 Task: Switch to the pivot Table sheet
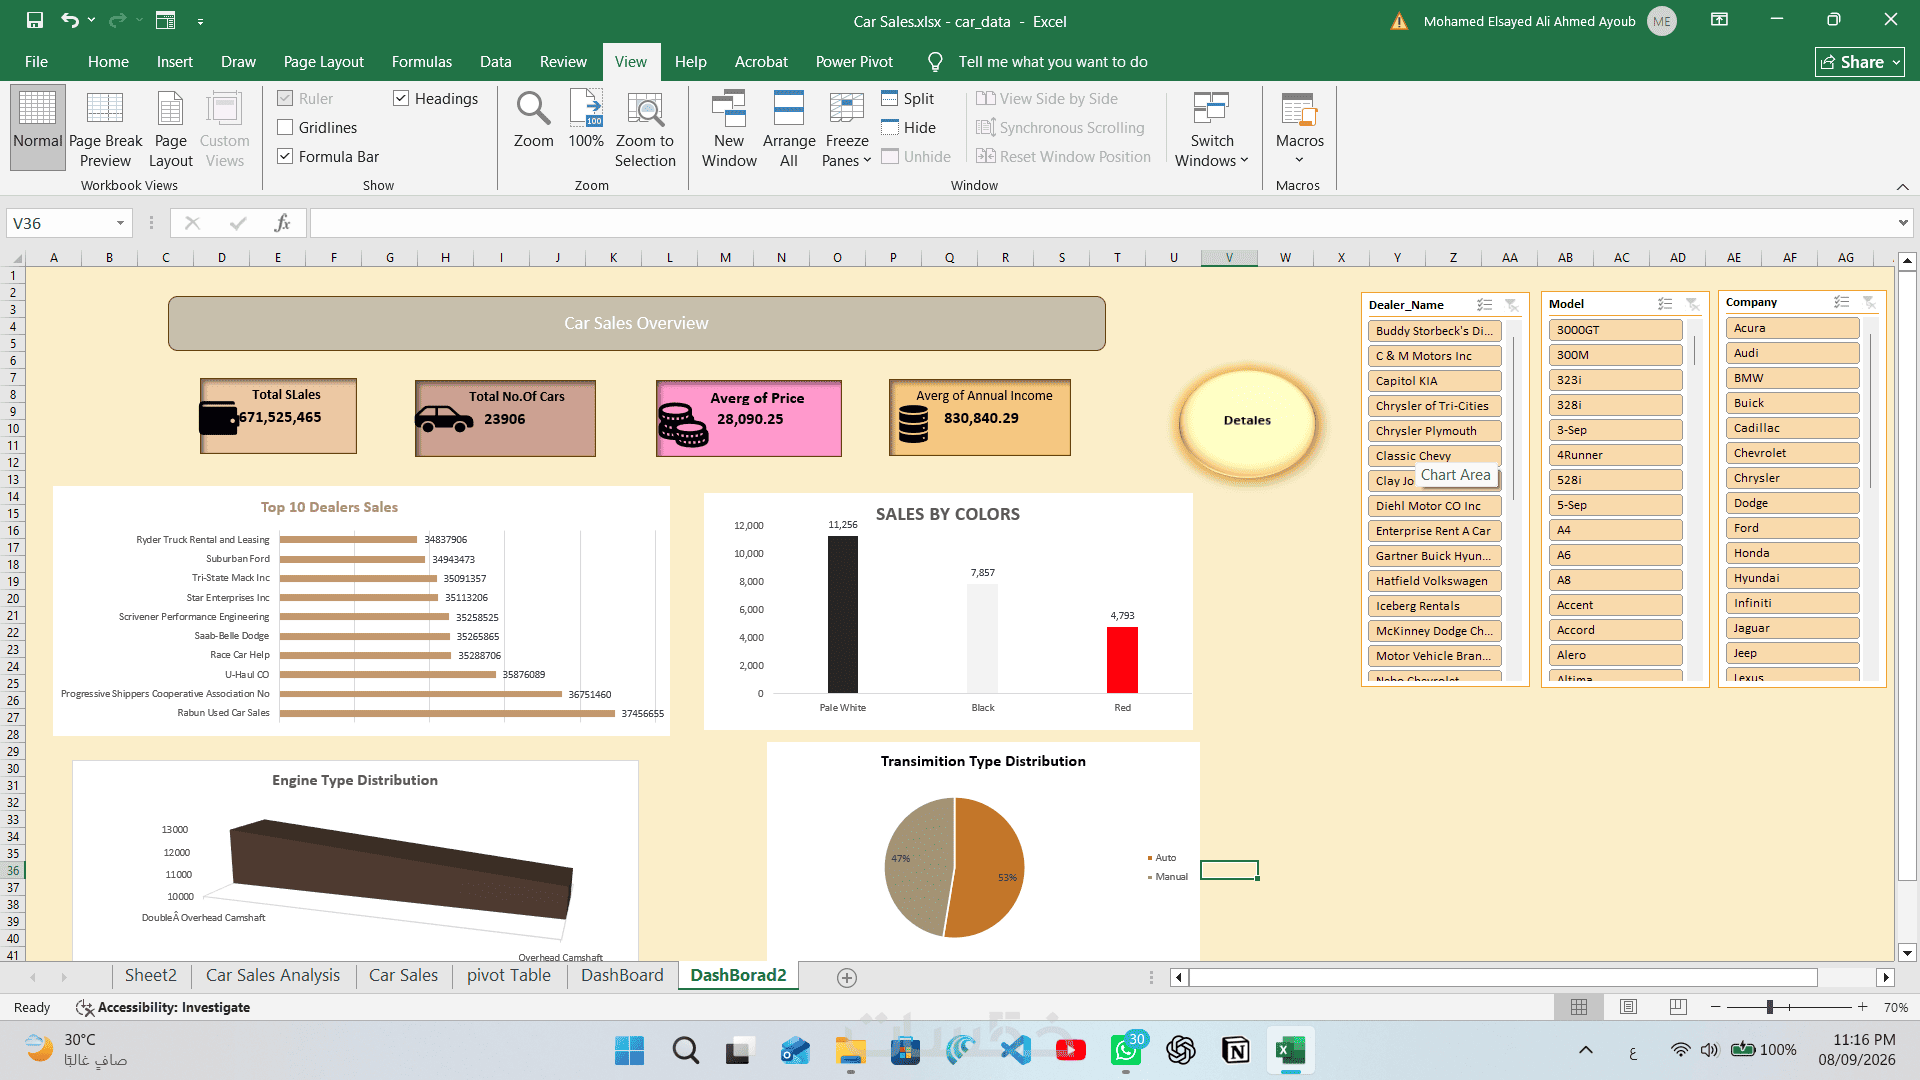tap(508, 975)
